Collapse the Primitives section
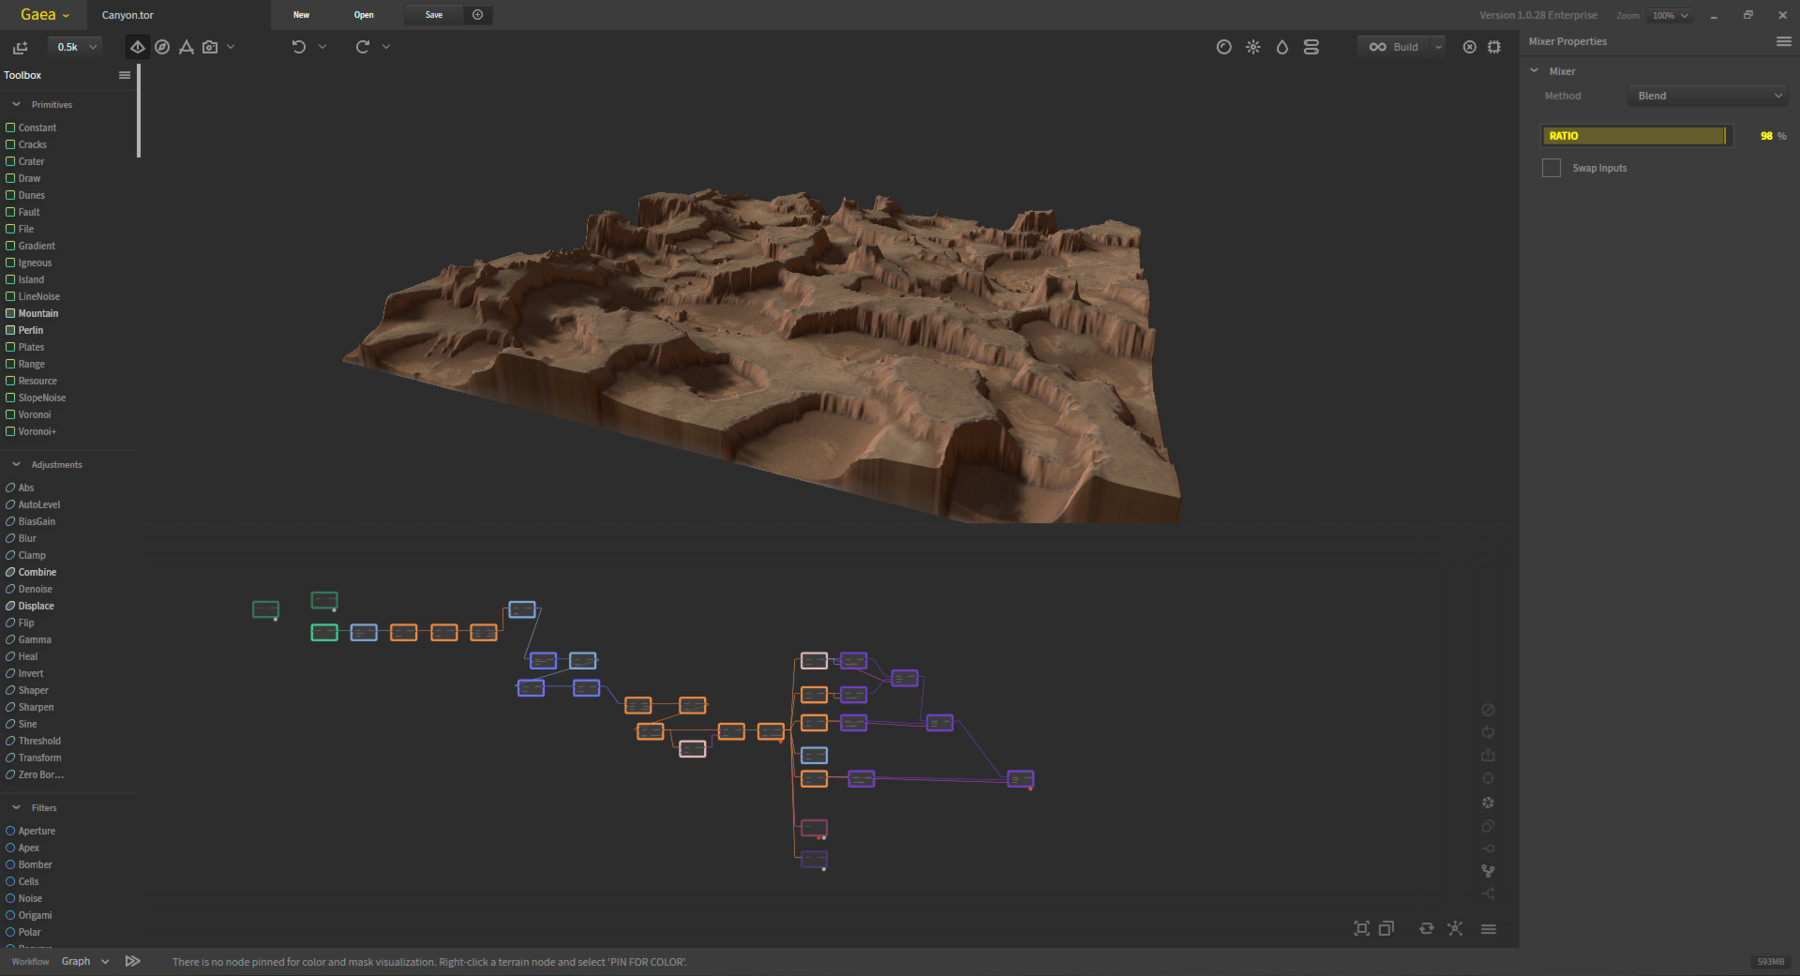The width and height of the screenshot is (1800, 976). (16, 104)
